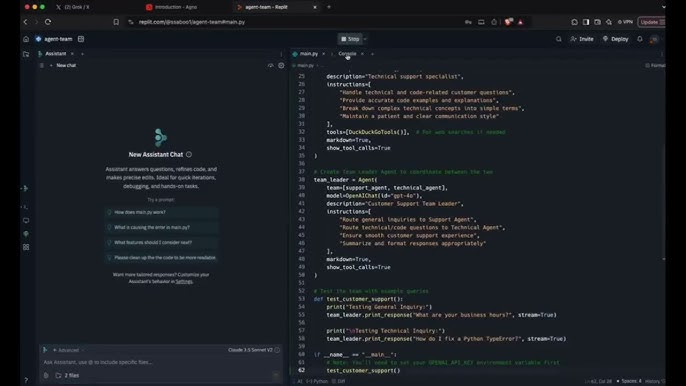686x386 pixels.
Task: Open the search magnifier in Replit header
Action: pyautogui.click(x=559, y=39)
